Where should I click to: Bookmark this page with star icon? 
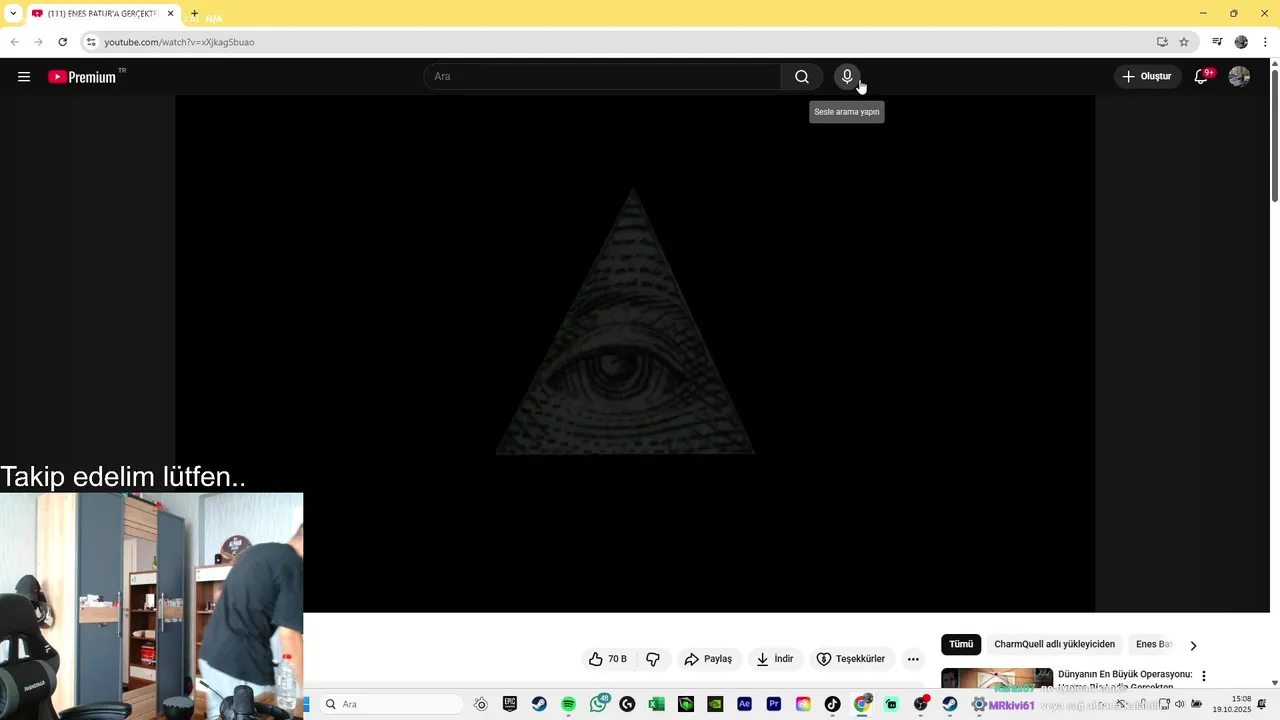1184,42
